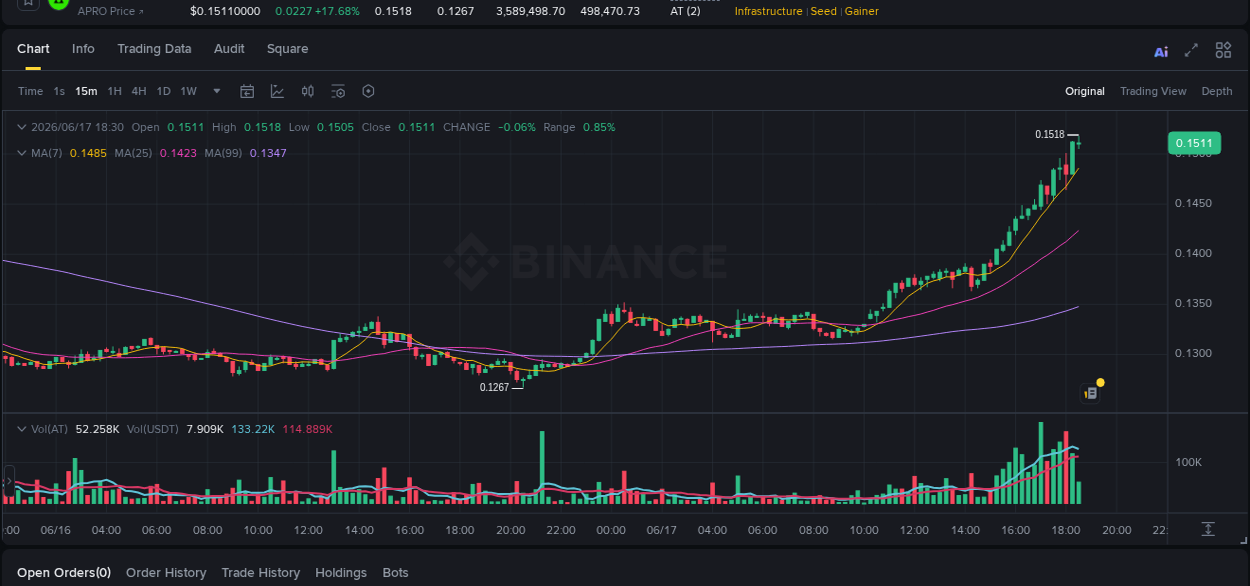Screen dimensions: 1250x586
Task: Open technical indicators line-chart icon
Action: click(277, 91)
